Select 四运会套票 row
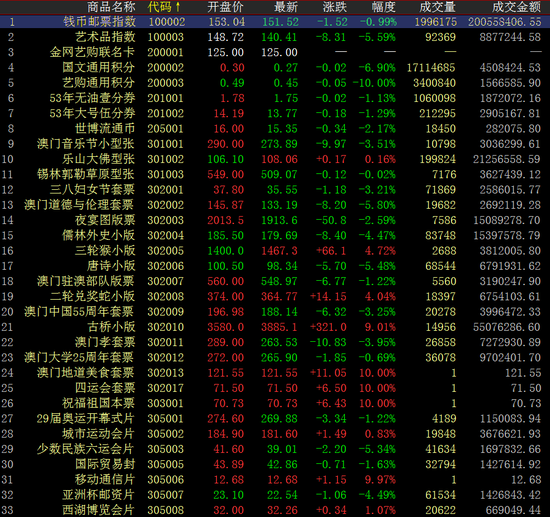 pos(275,388)
